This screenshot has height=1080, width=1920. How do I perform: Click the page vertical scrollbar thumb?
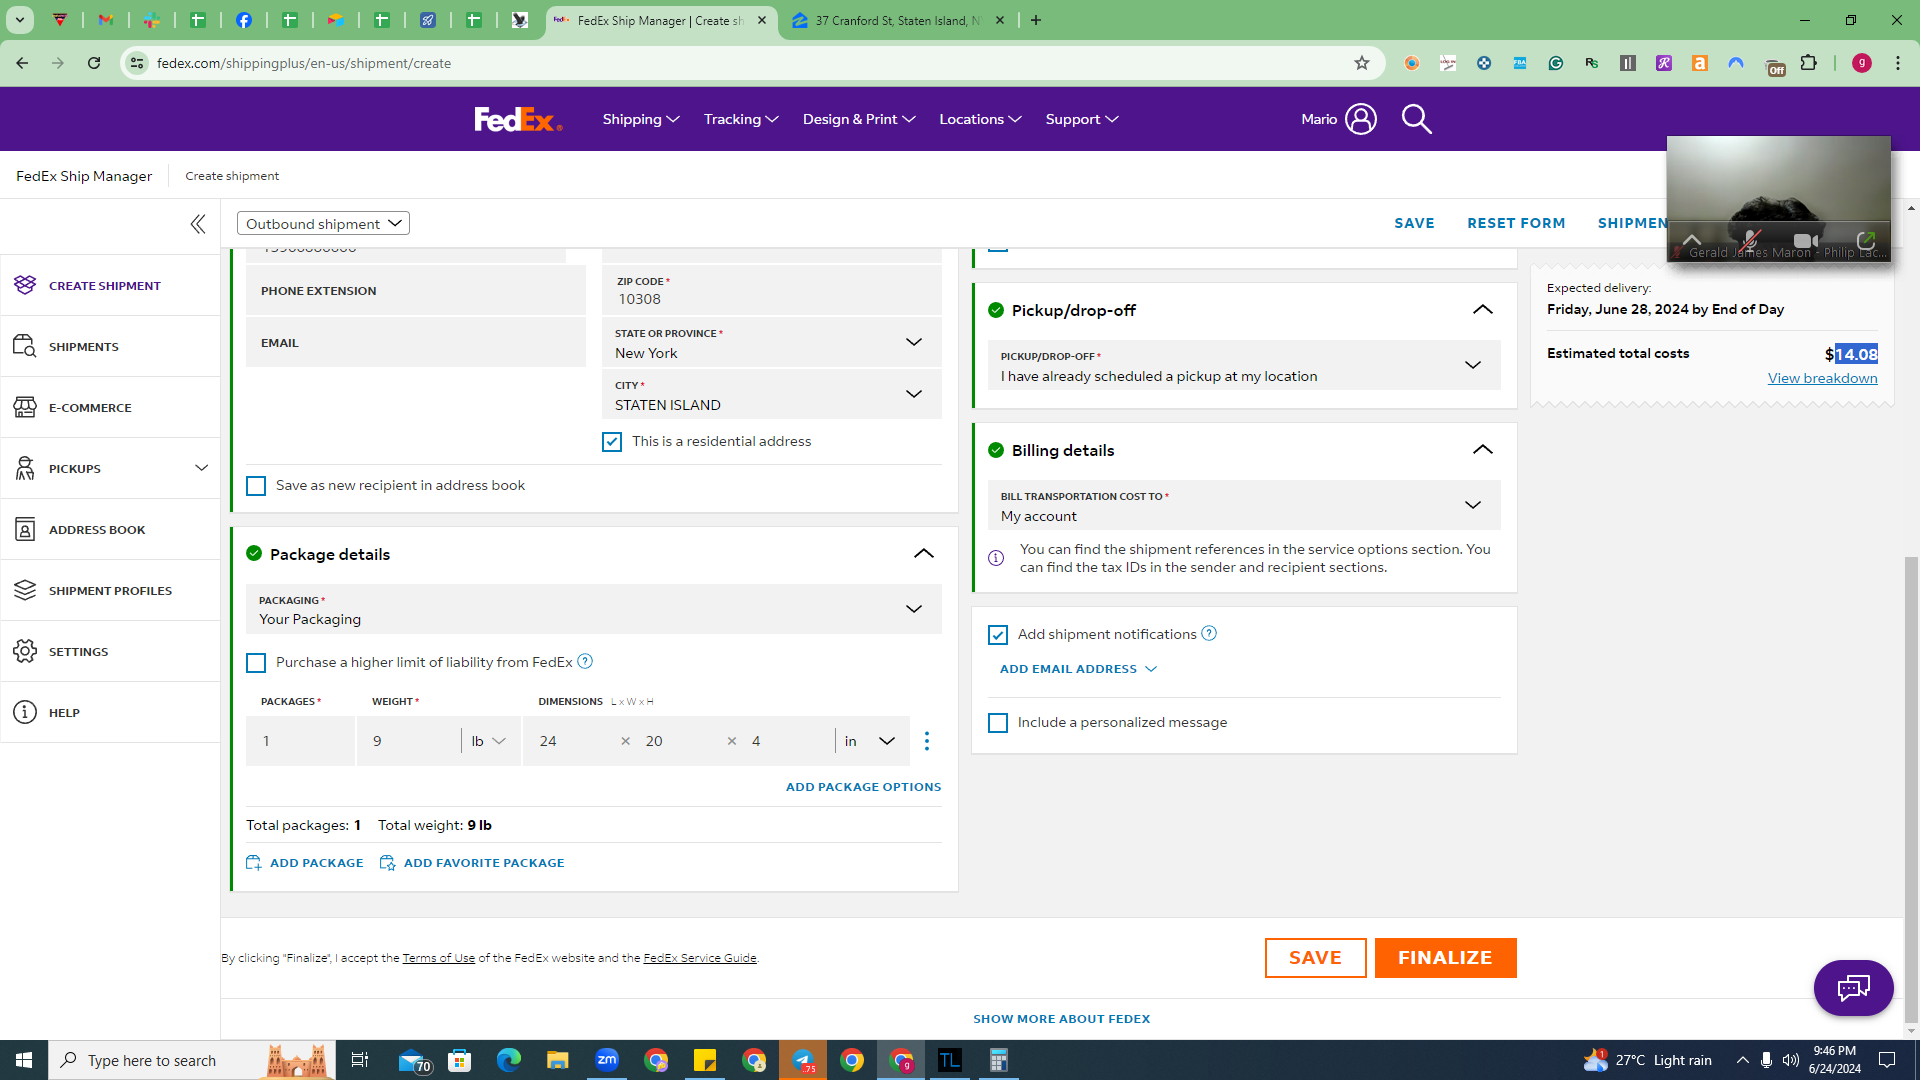point(1911,790)
